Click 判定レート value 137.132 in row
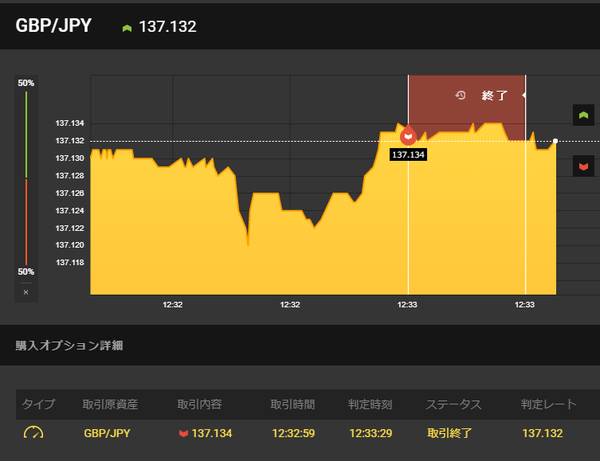 [x=543, y=433]
